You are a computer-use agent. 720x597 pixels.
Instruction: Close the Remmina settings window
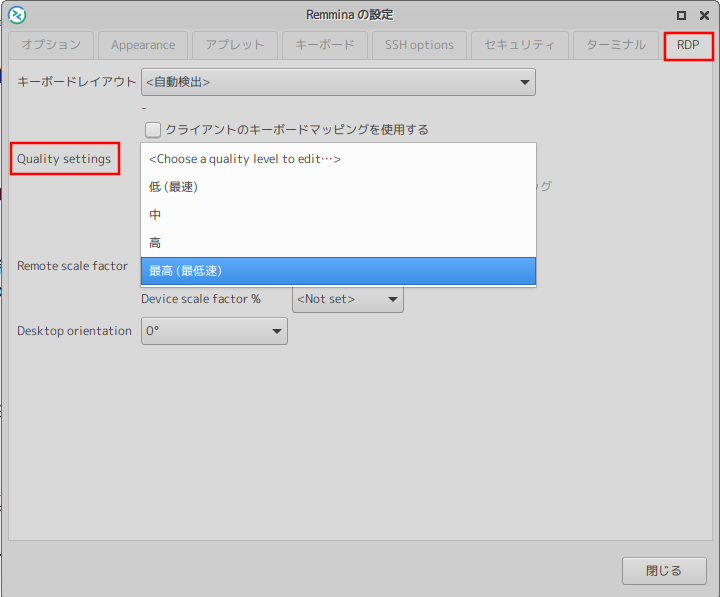tap(663, 571)
